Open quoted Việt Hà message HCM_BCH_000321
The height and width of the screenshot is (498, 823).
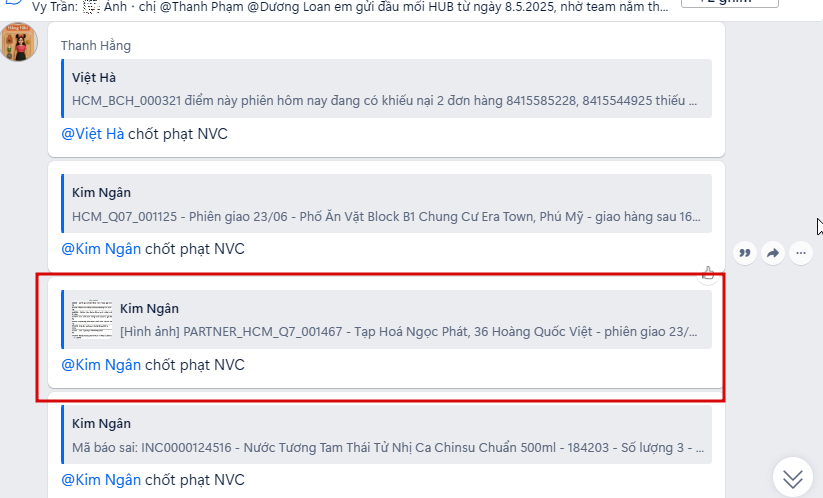point(387,89)
